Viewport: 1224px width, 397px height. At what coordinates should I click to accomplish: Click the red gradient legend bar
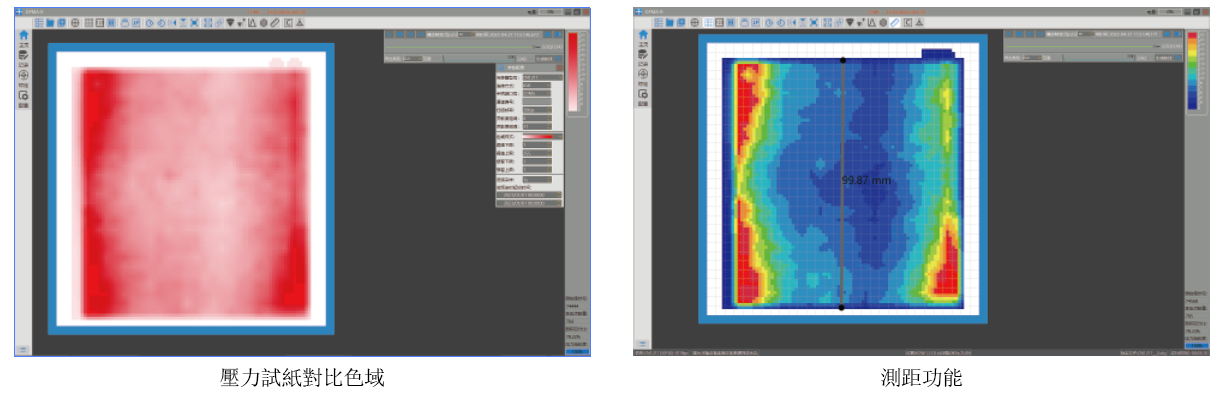coord(573,72)
